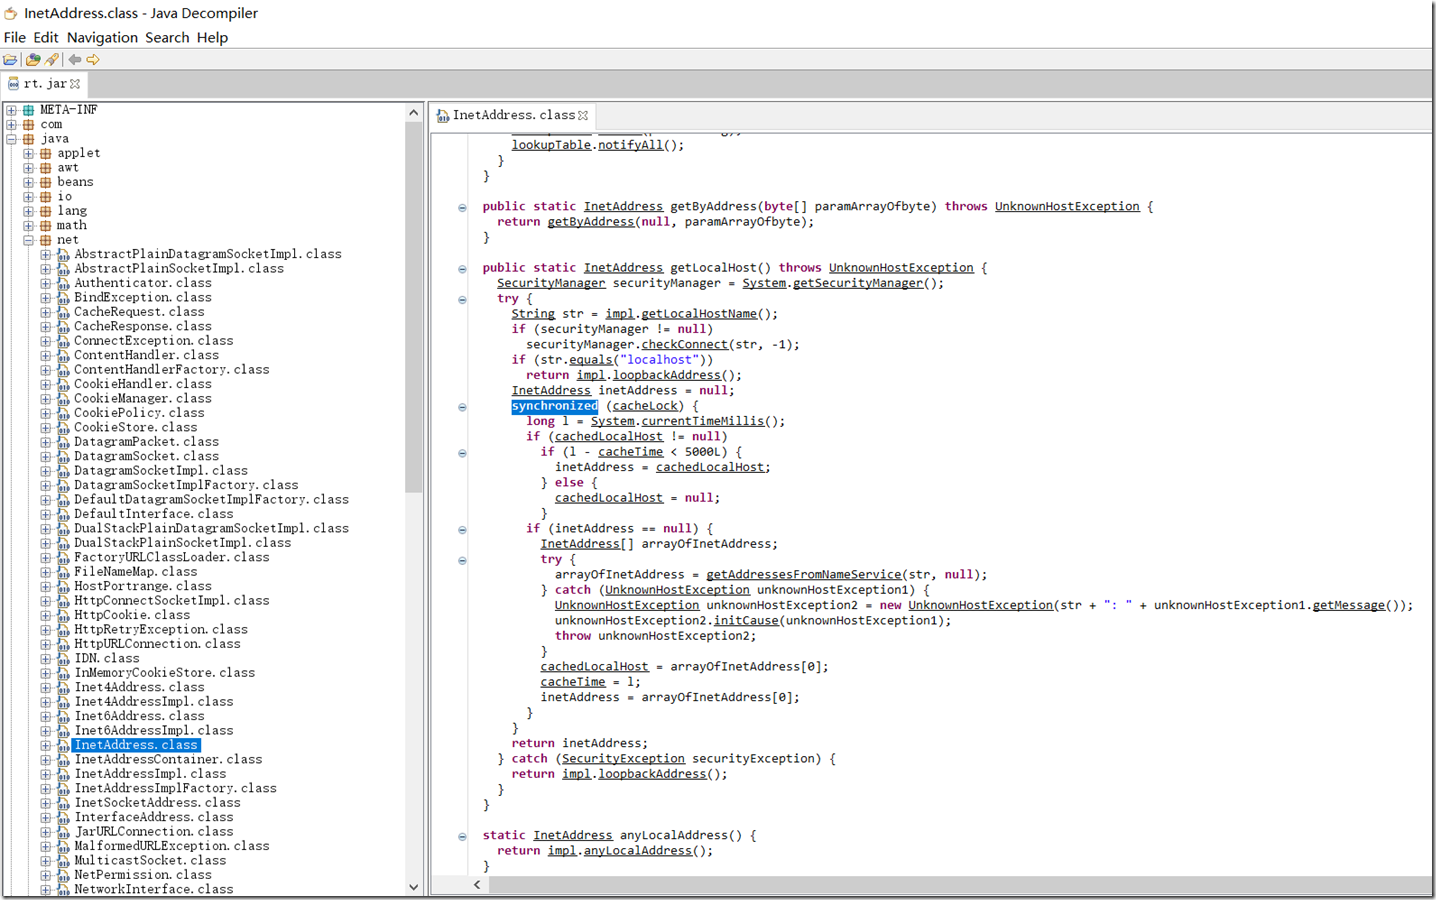Click the Open File toolbar icon

click(x=11, y=60)
